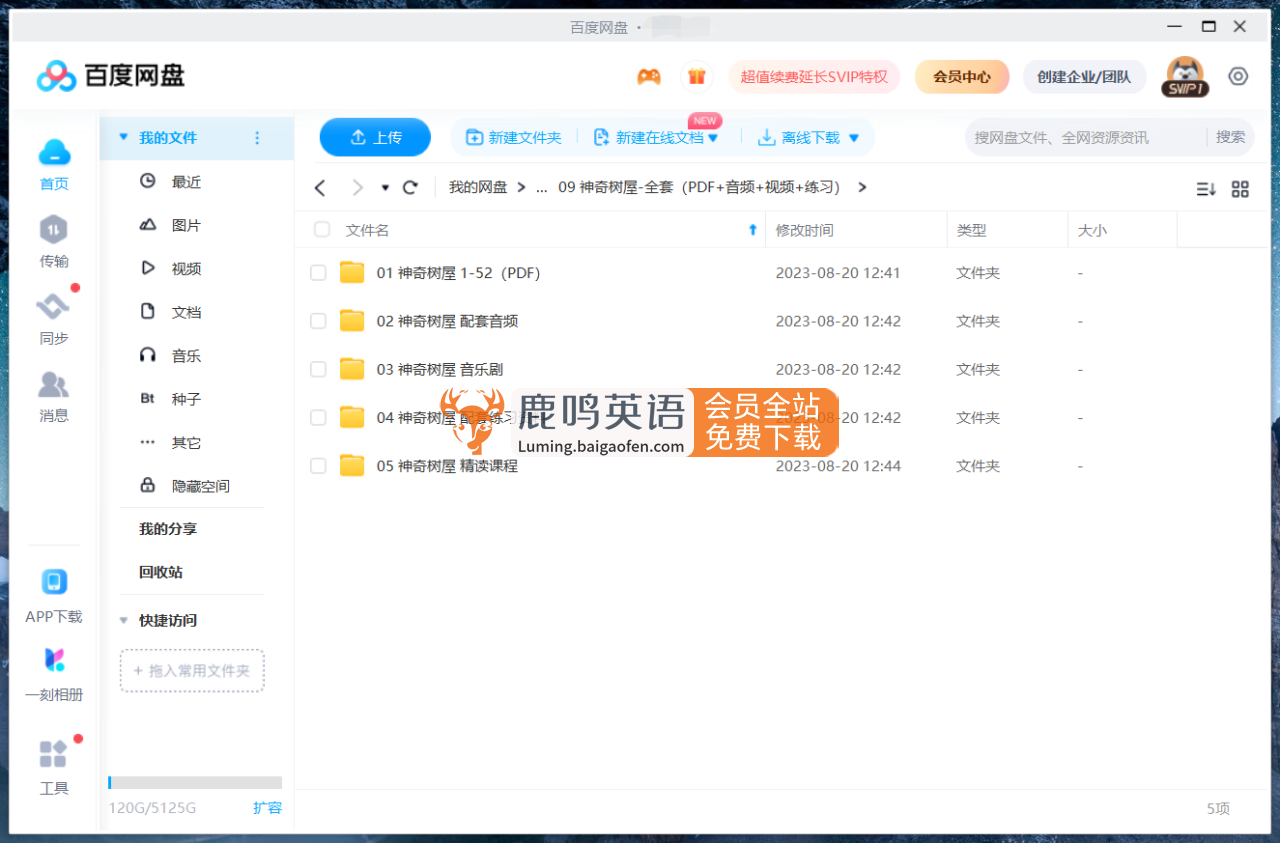Open 回收站 recycle bin
Image resolution: width=1280 pixels, height=843 pixels.
click(x=161, y=572)
